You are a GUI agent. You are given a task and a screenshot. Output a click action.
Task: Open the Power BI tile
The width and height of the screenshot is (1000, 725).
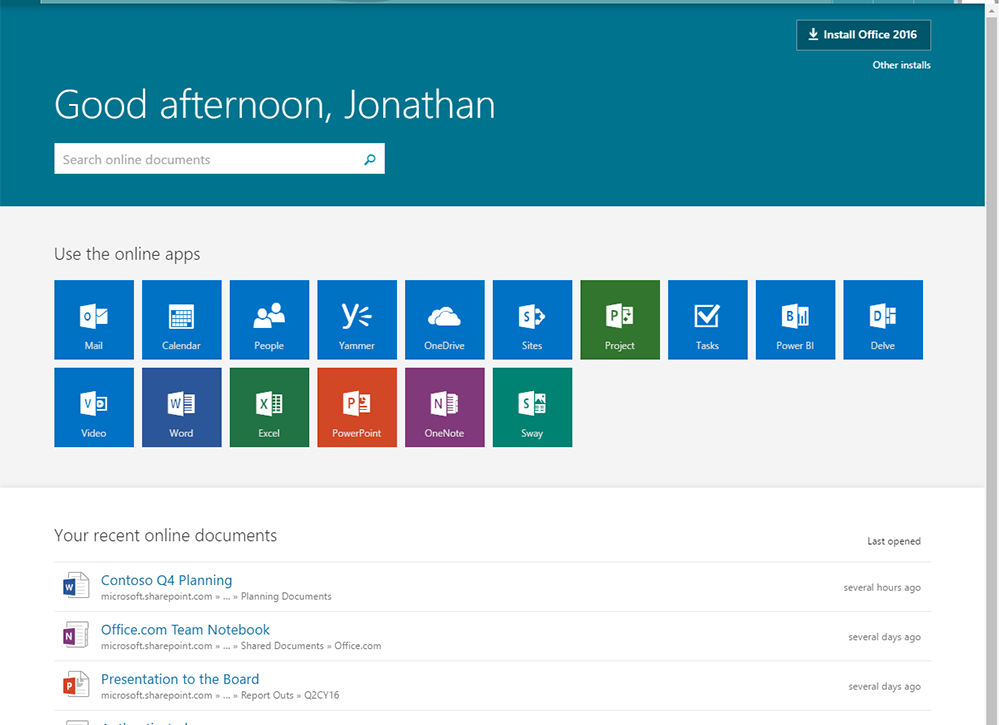click(x=795, y=319)
